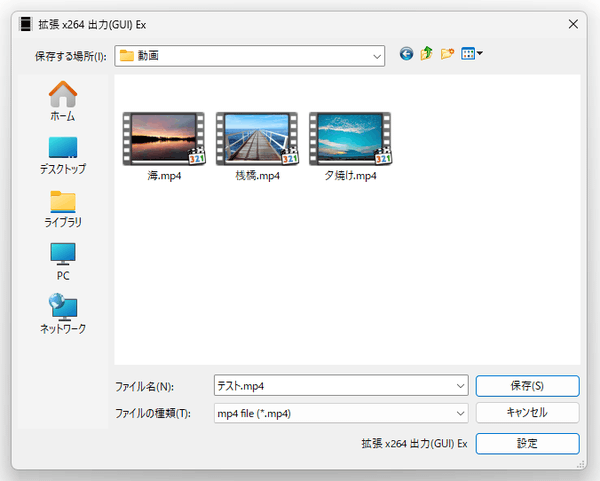This screenshot has width=600, height=481.
Task: Open ネットワーク in the places bar
Action: 63,314
